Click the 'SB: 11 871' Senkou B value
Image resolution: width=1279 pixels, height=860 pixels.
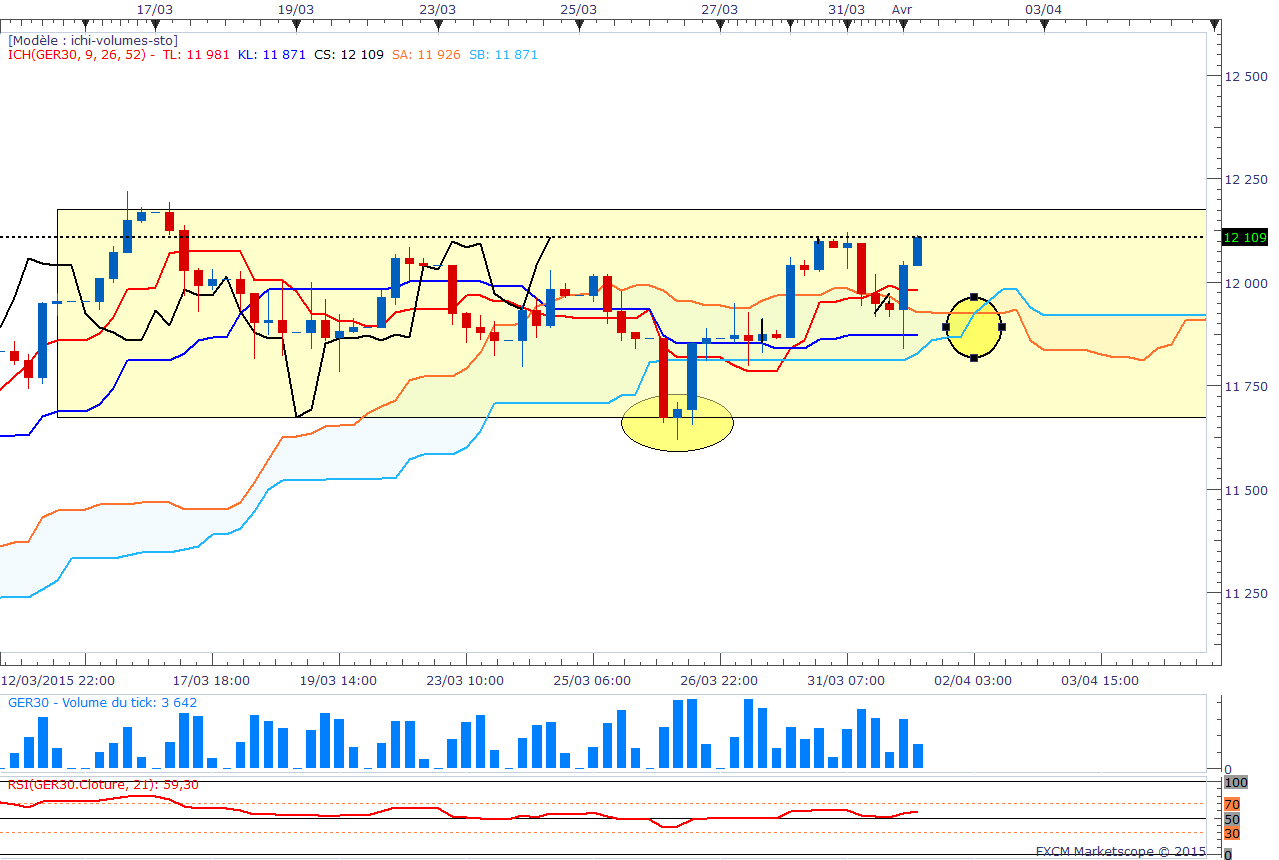[x=503, y=55]
